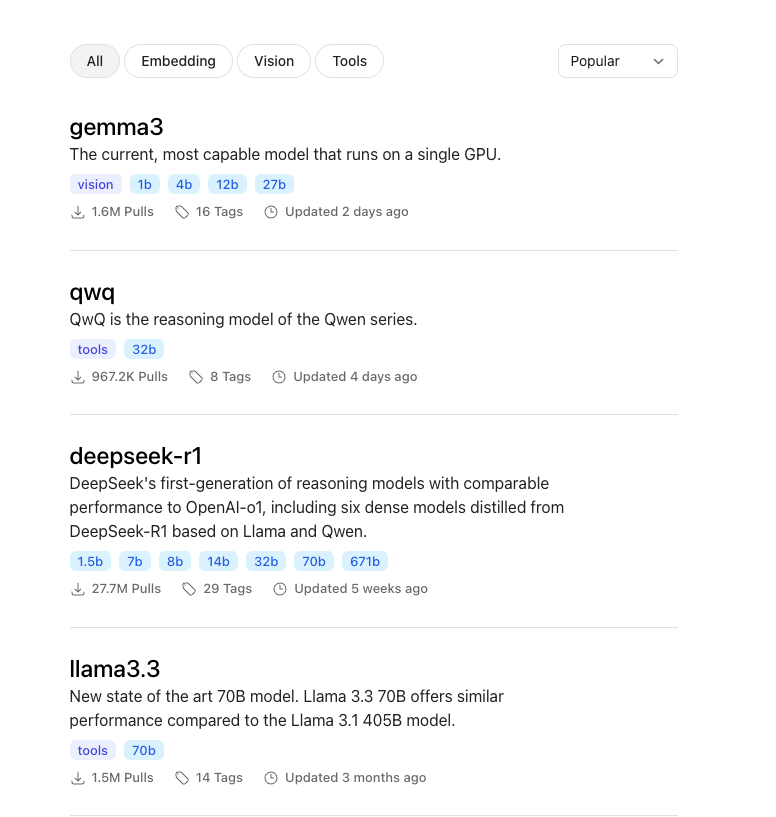Click the tag icon beside 8 Tags
Screen dimensions: 776x817
tap(196, 377)
